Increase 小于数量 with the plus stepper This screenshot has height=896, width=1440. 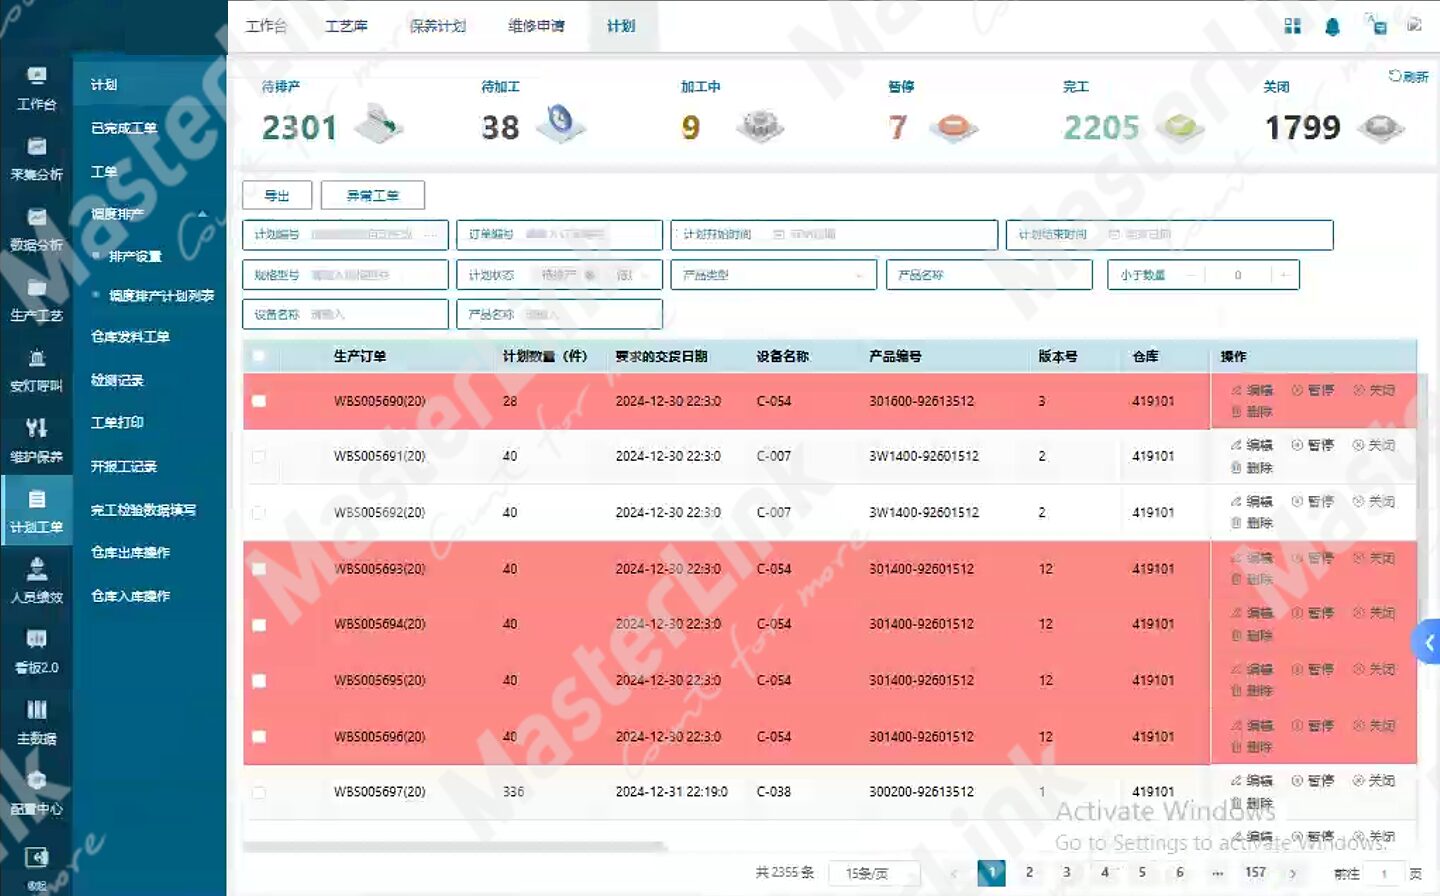coord(1284,275)
